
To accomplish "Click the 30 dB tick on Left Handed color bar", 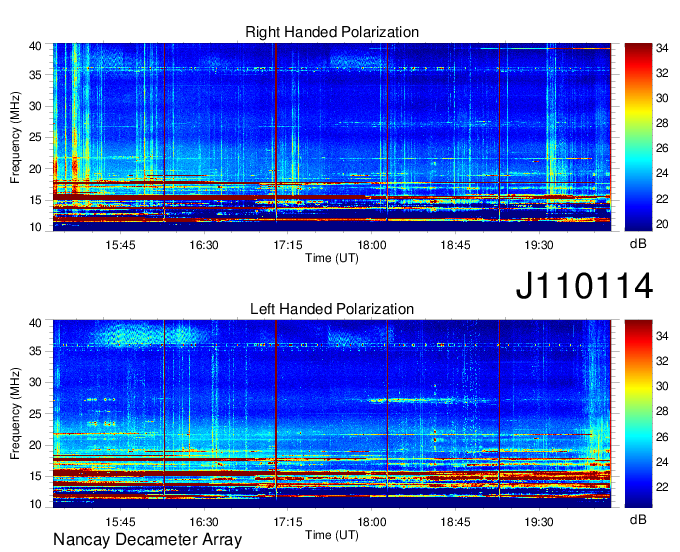I will click(x=662, y=386).
